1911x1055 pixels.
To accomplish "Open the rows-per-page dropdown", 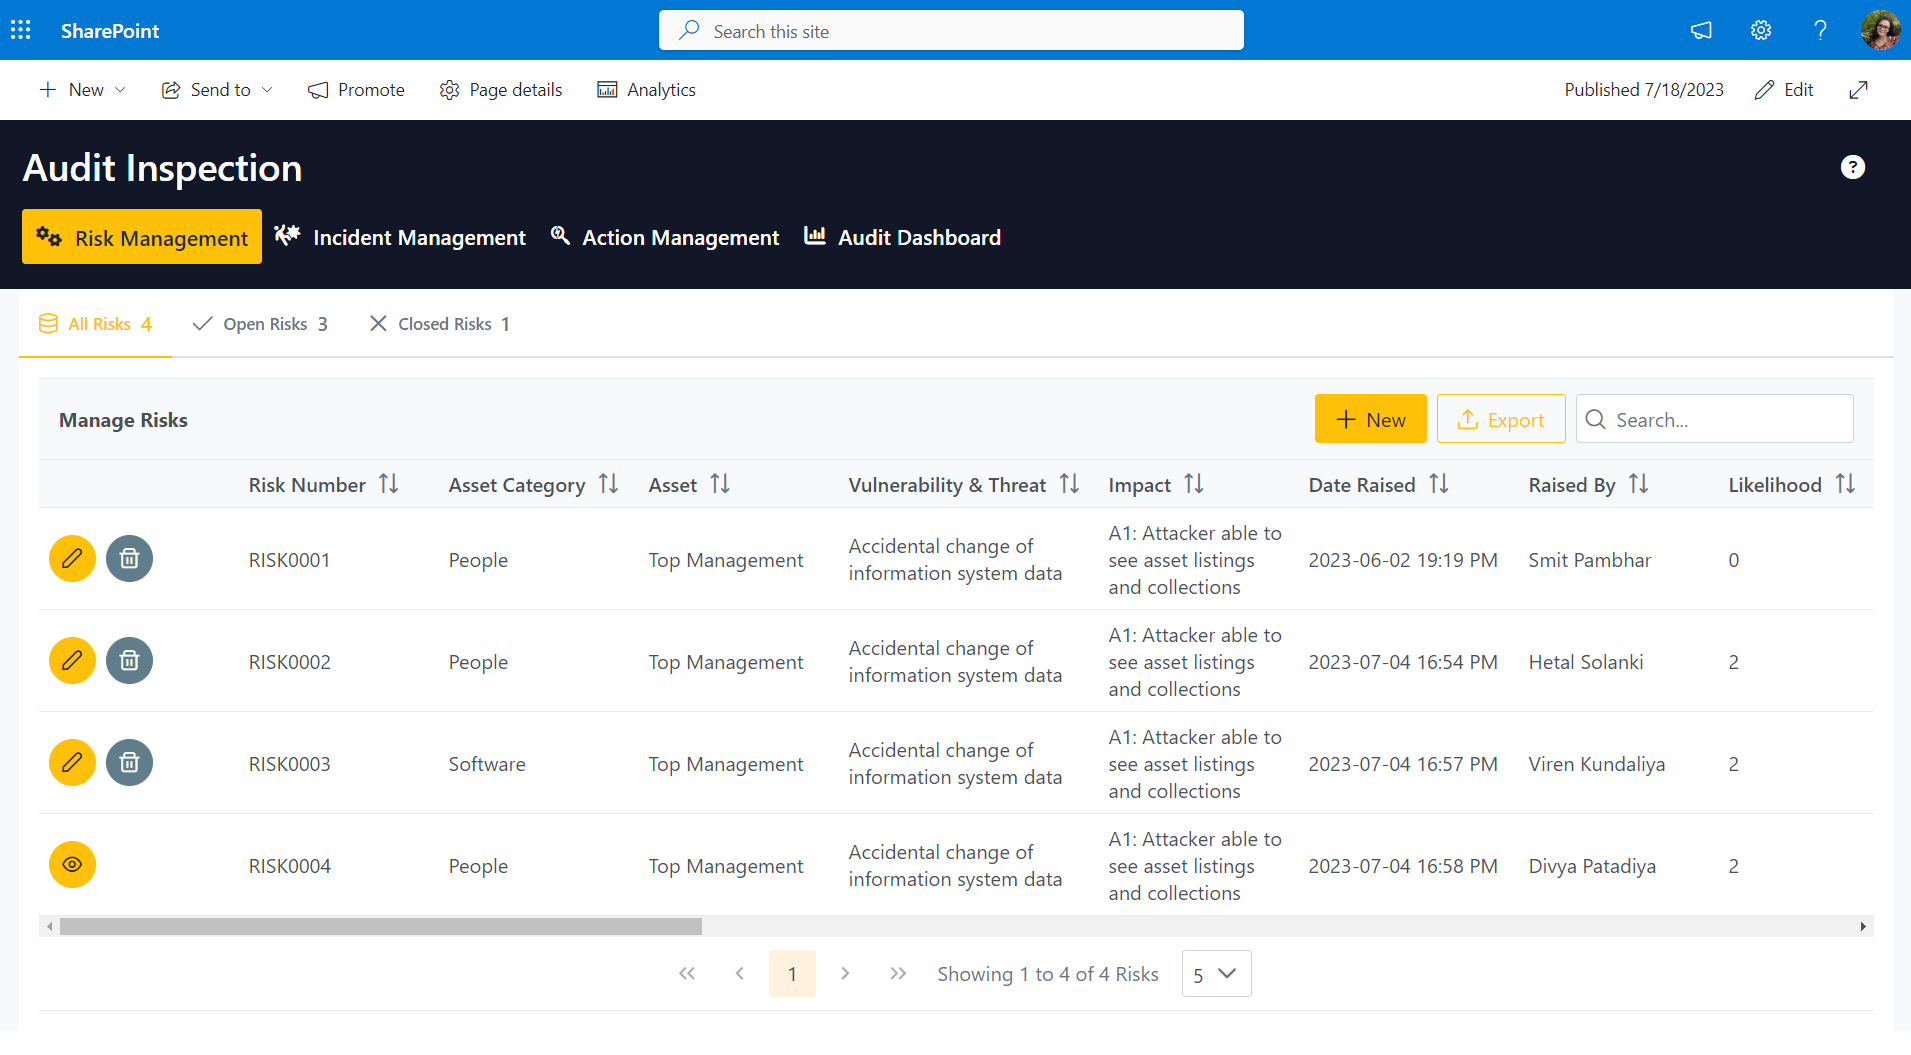I will [x=1215, y=974].
